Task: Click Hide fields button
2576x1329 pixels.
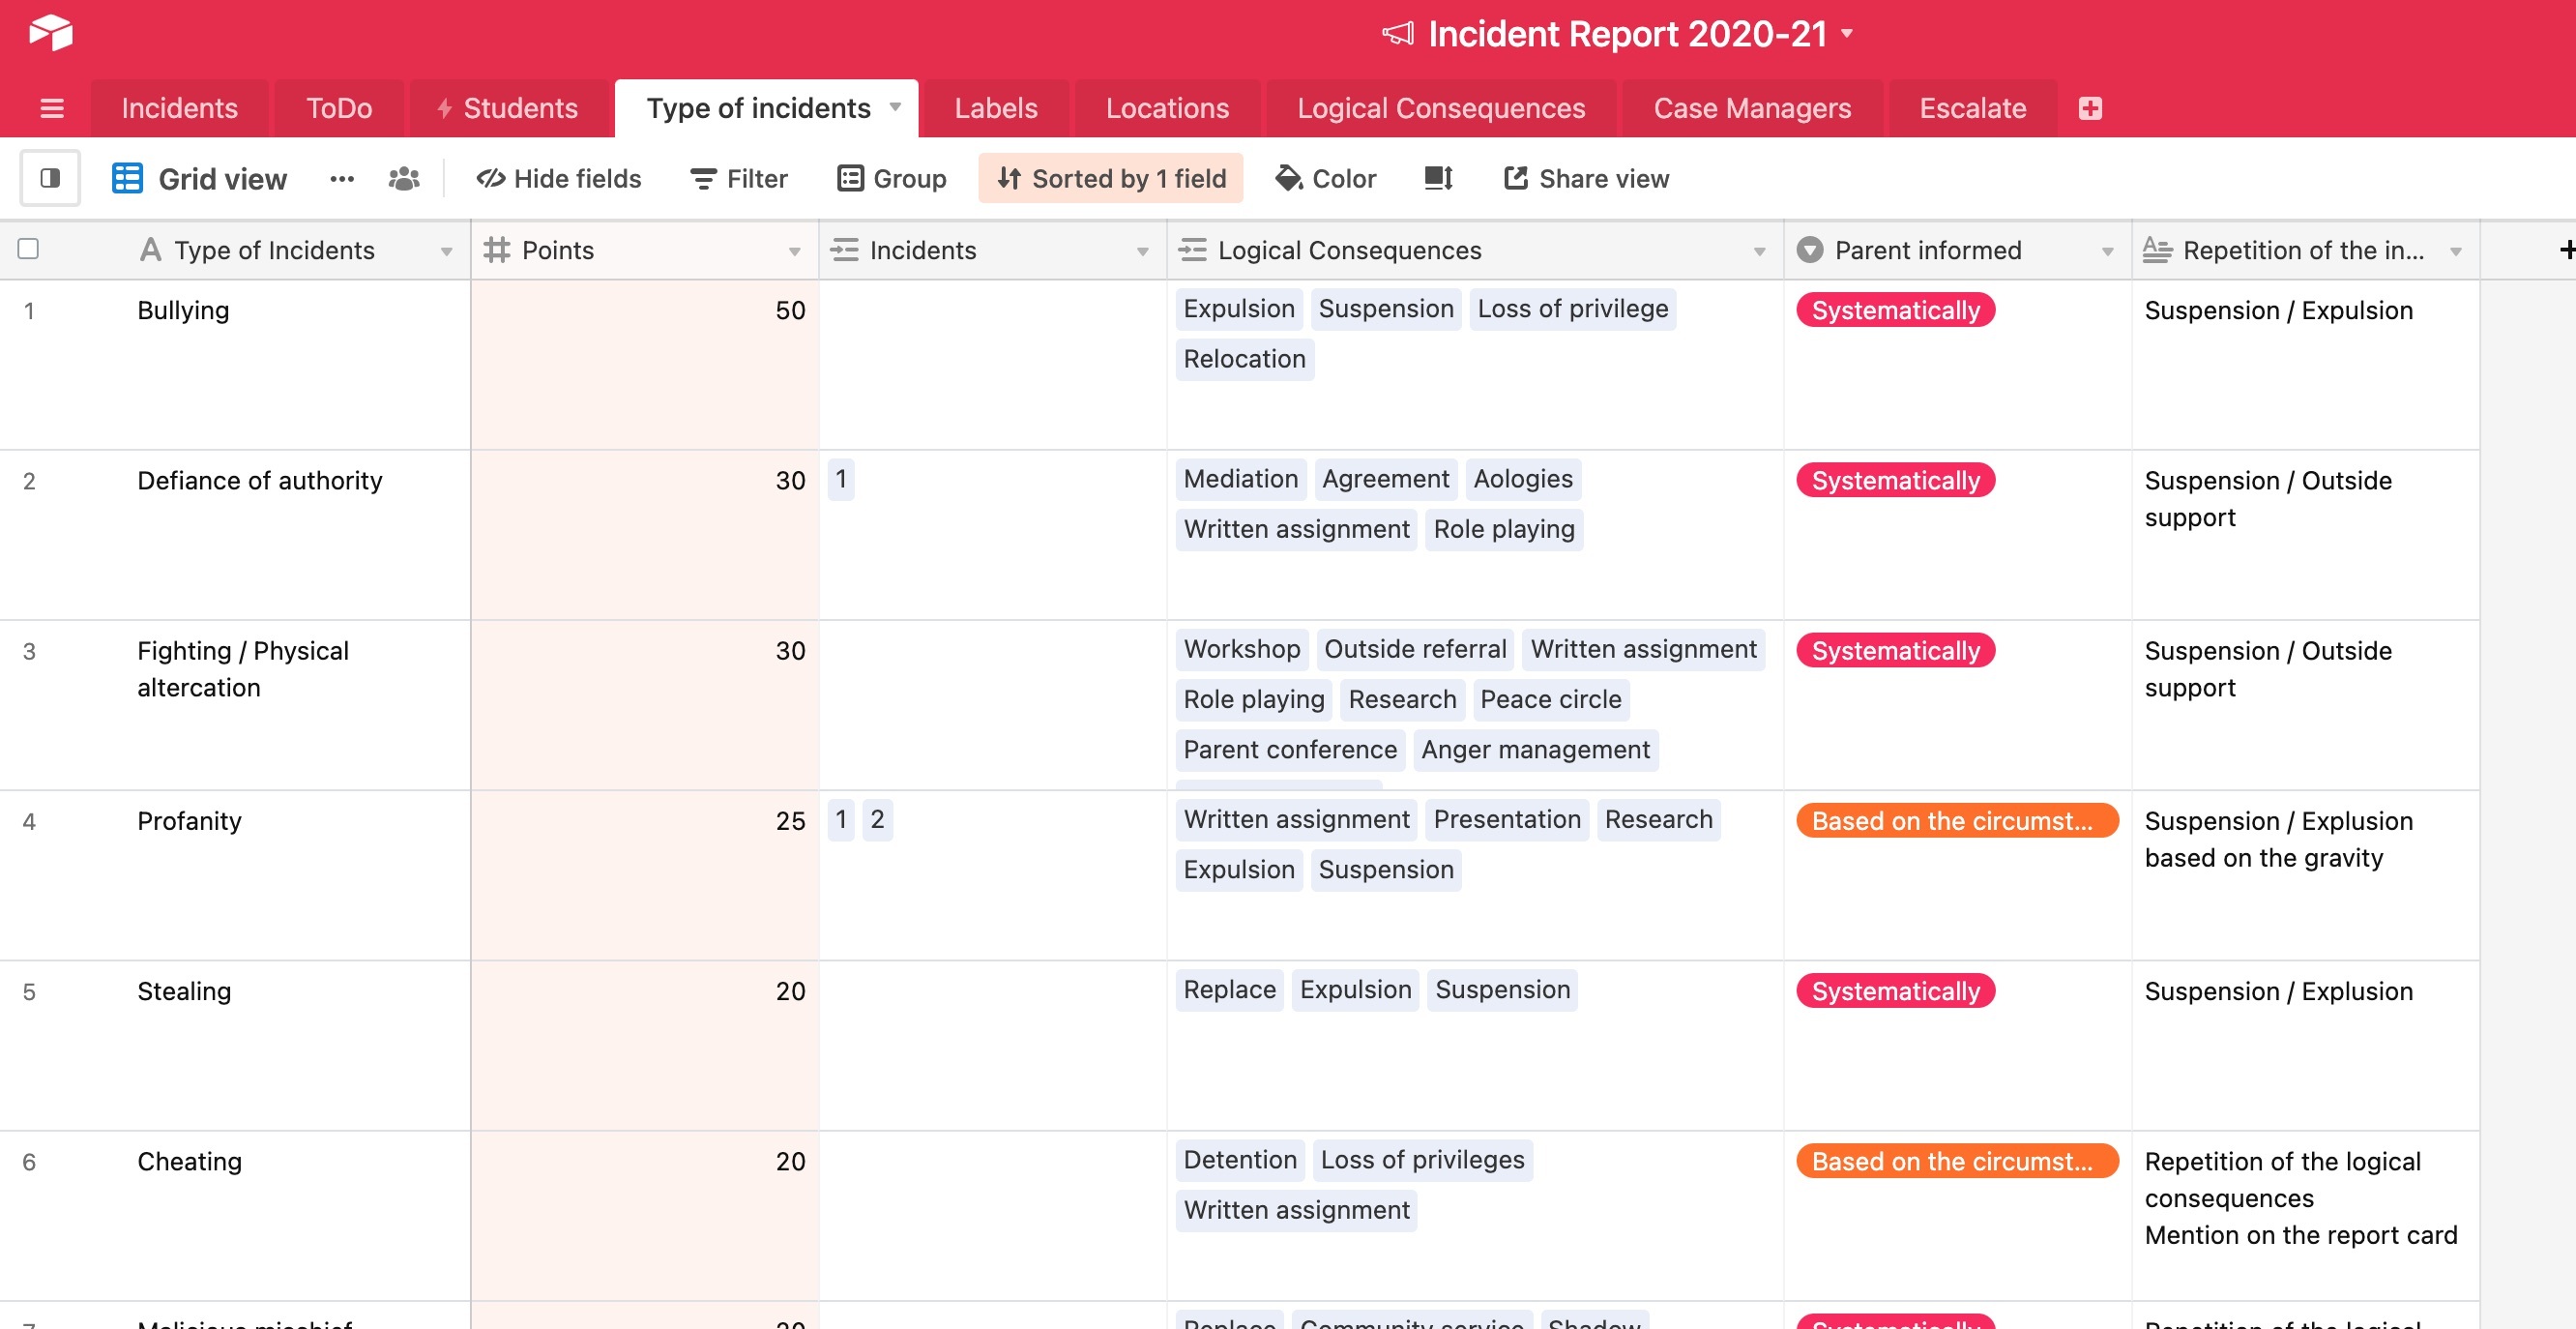Action: point(559,178)
